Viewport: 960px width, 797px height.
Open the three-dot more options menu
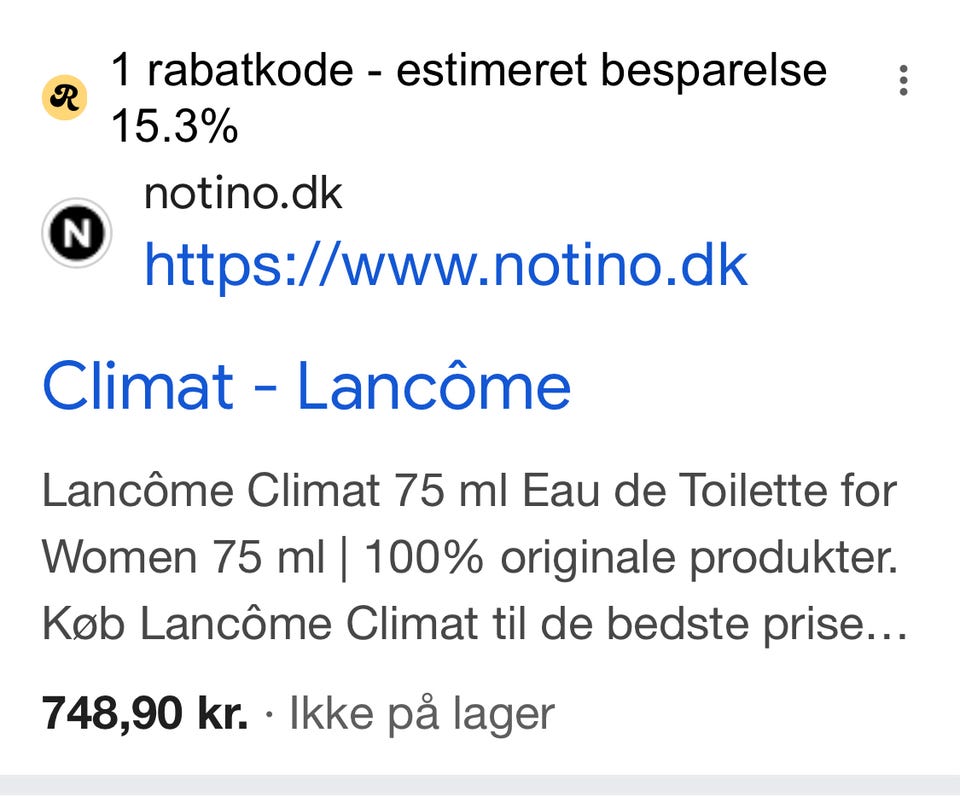(903, 80)
